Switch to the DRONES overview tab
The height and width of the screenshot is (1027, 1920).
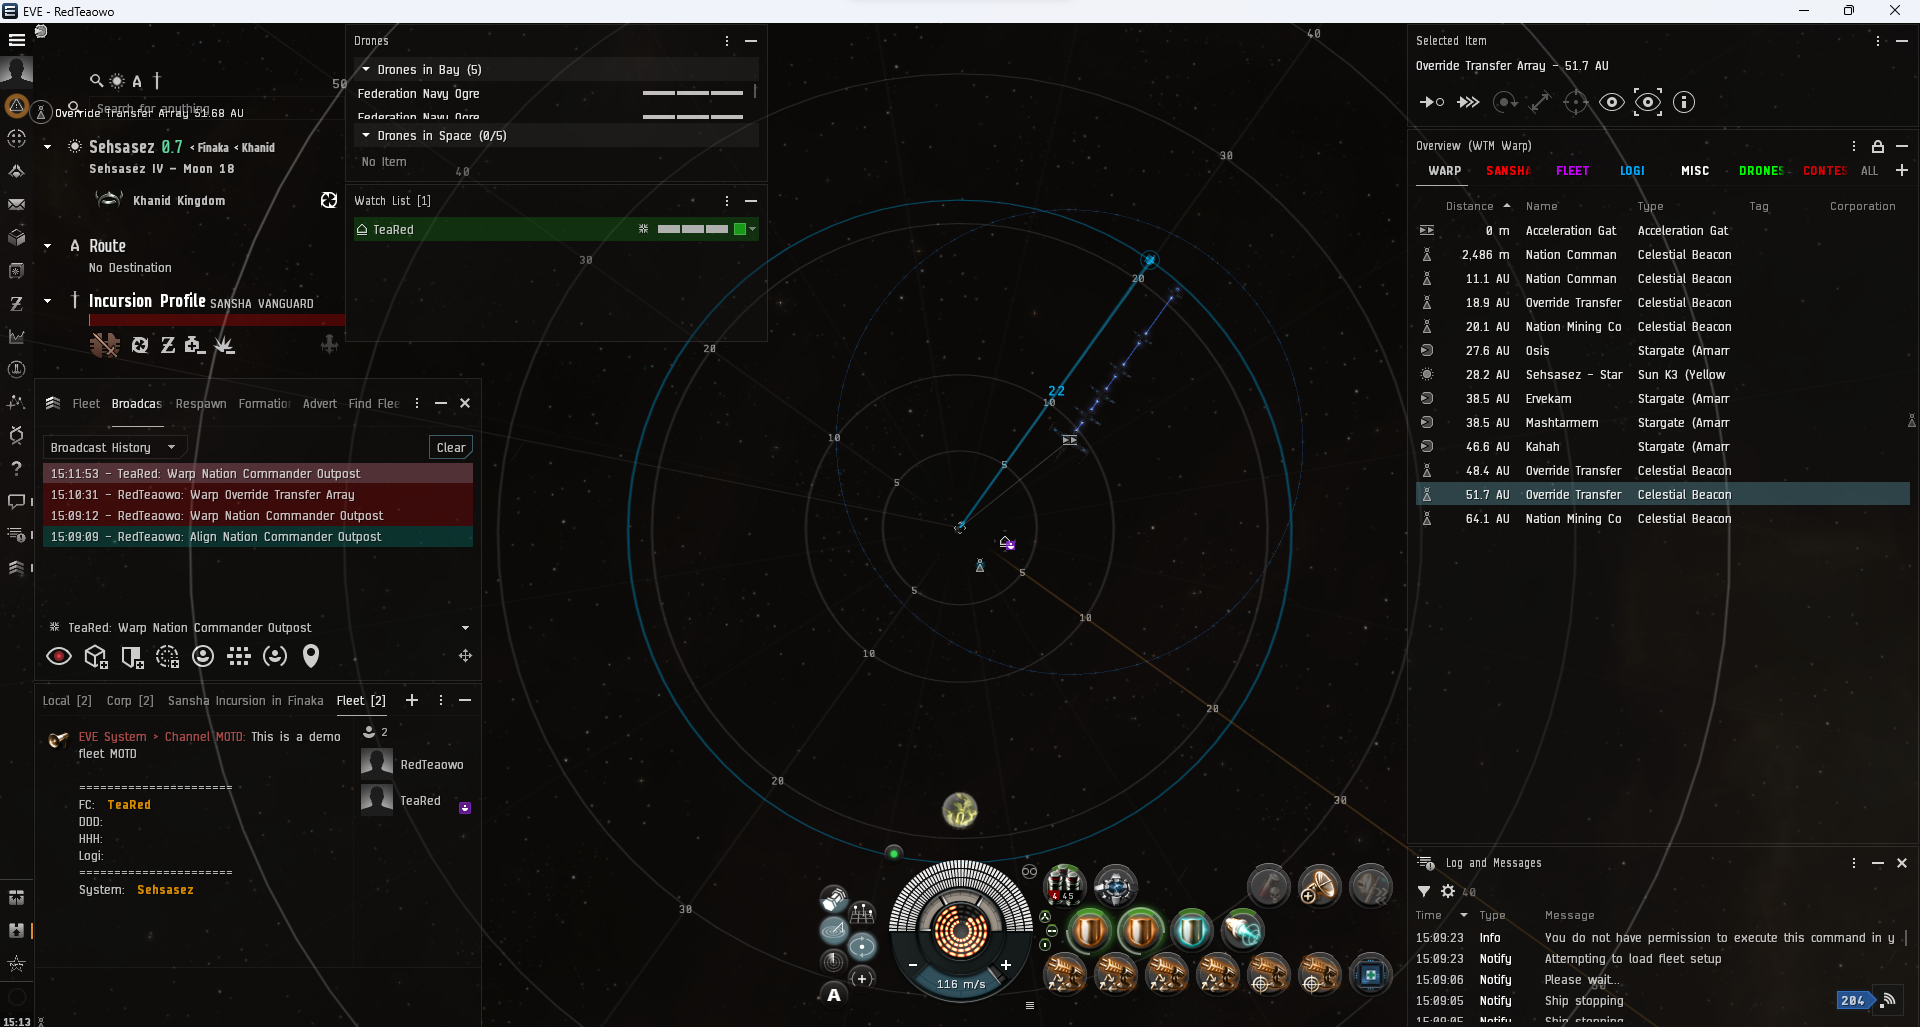click(x=1762, y=171)
